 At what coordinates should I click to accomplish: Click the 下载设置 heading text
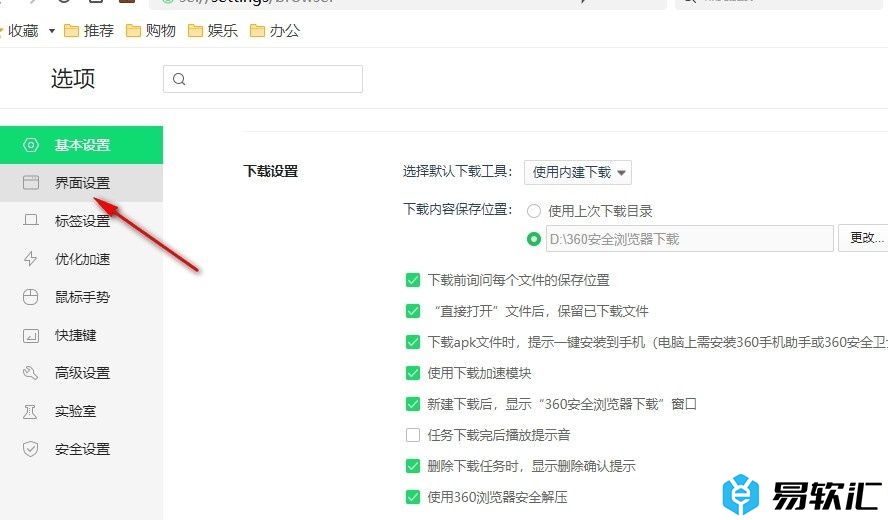click(271, 171)
